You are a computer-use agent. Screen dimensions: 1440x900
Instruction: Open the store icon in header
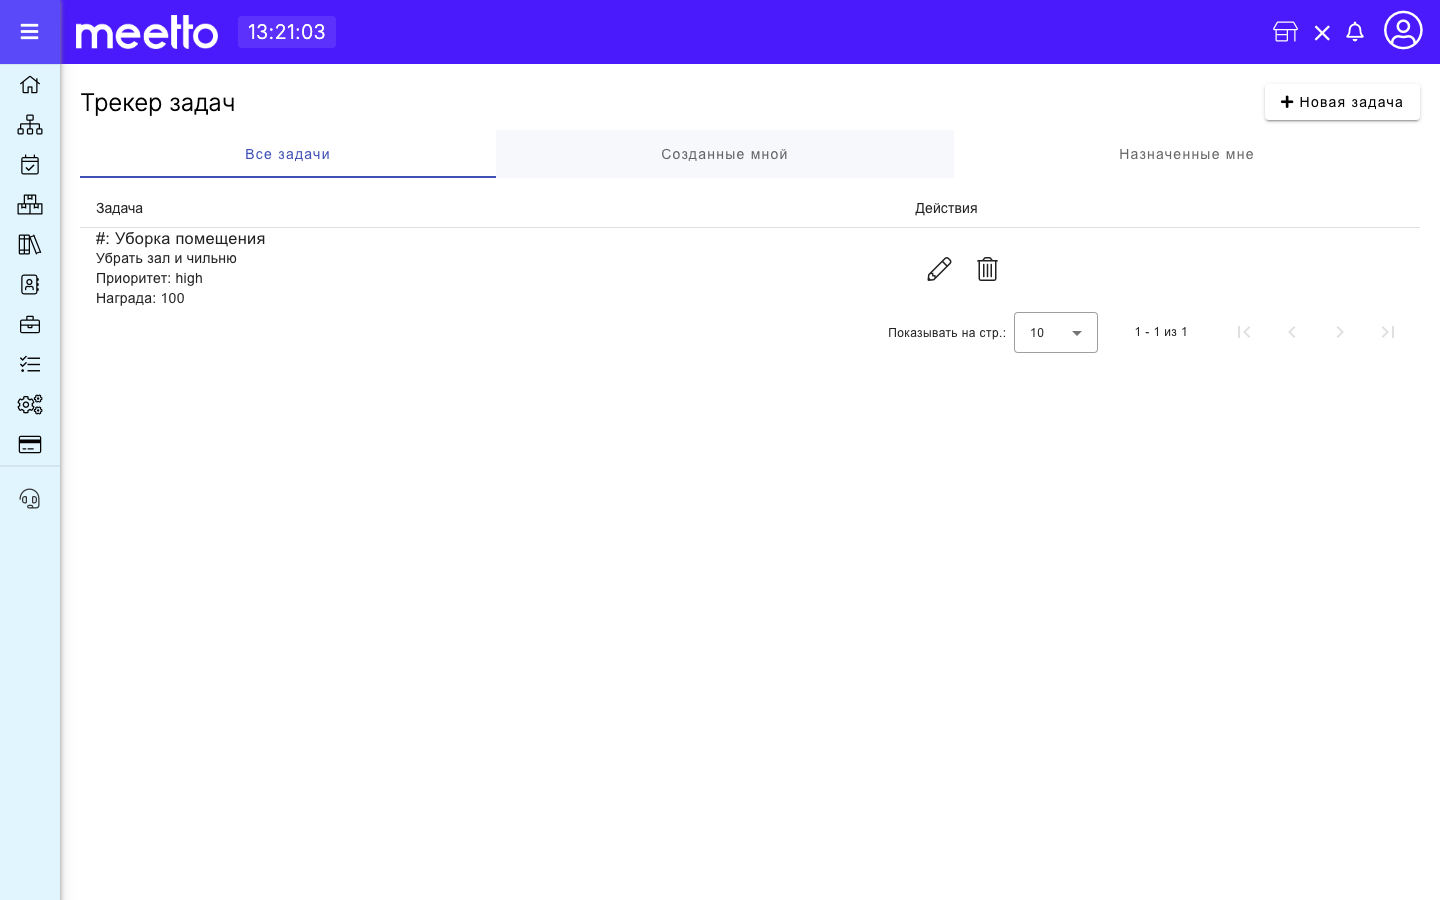pos(1285,32)
